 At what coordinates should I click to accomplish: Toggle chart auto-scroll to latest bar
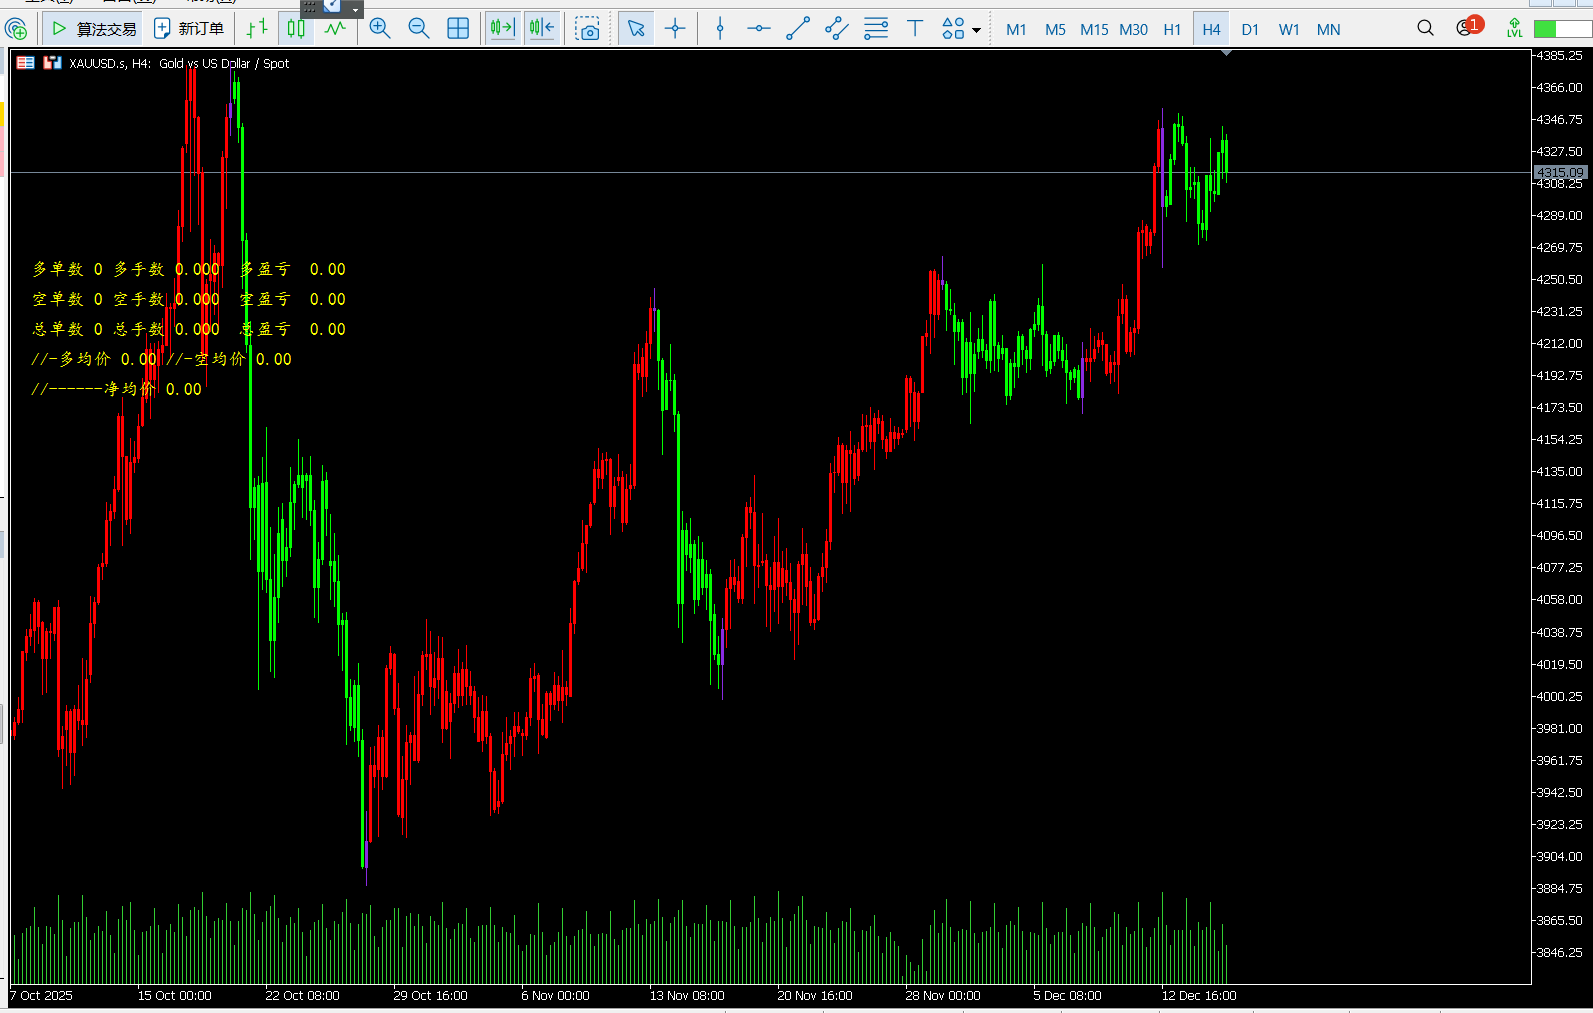tap(503, 29)
